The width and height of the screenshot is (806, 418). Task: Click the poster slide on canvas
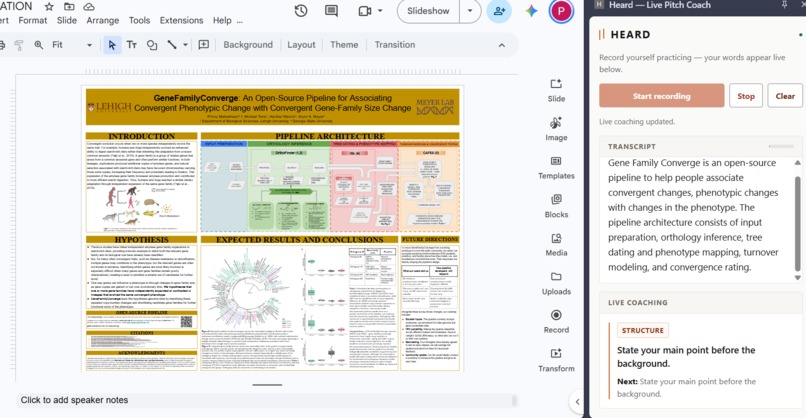coord(272,228)
